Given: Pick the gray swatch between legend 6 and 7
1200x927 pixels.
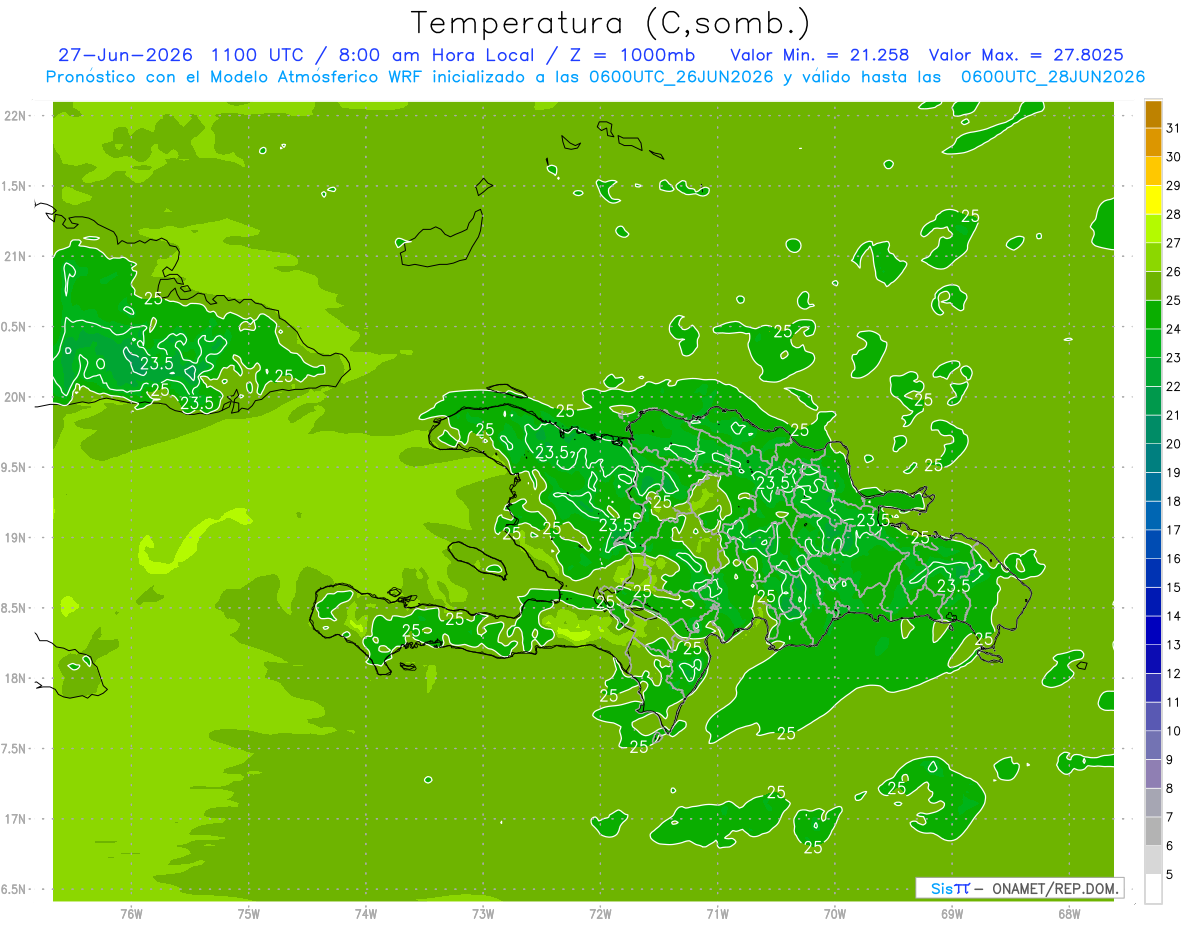Looking at the screenshot, I should pos(1153,832).
